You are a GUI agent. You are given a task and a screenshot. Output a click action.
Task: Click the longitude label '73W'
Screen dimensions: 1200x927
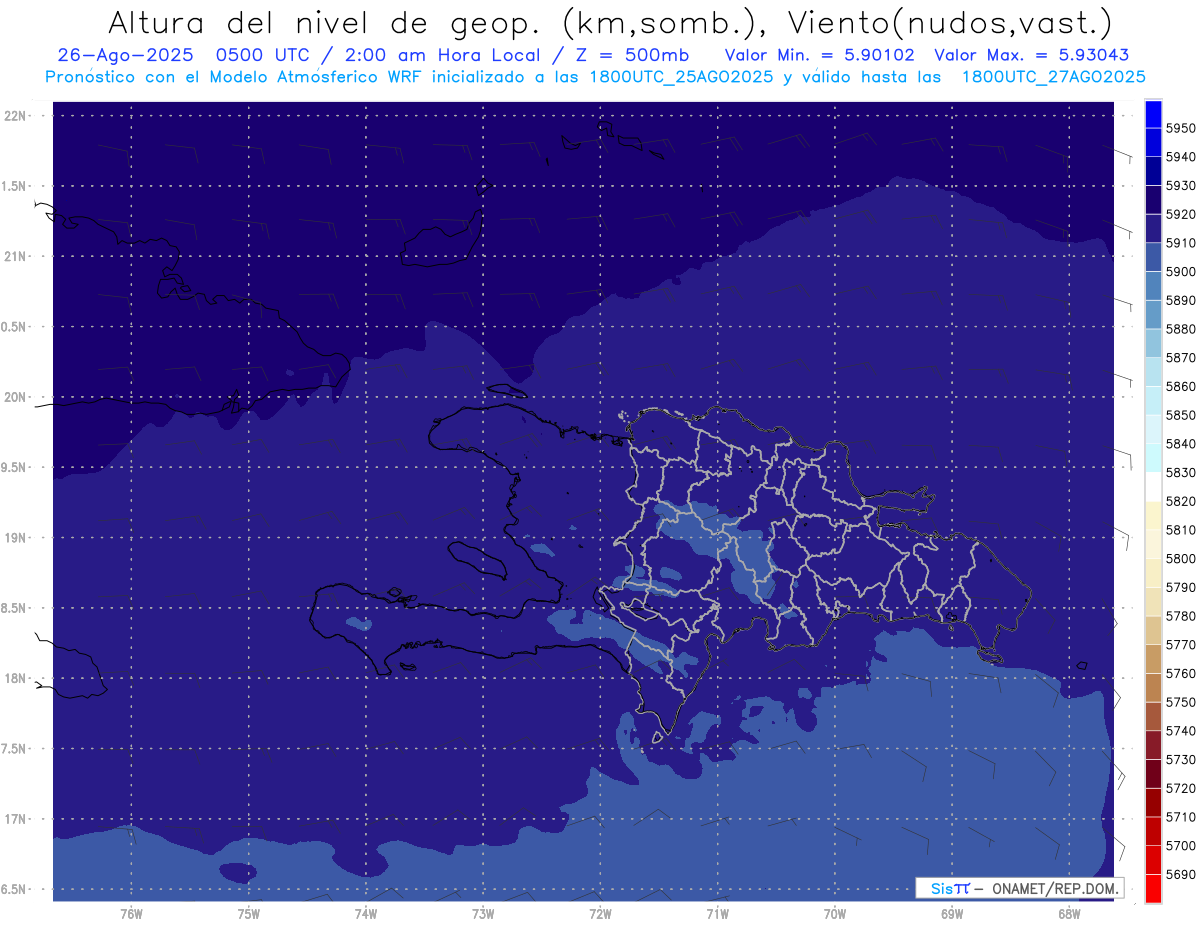click(x=483, y=914)
